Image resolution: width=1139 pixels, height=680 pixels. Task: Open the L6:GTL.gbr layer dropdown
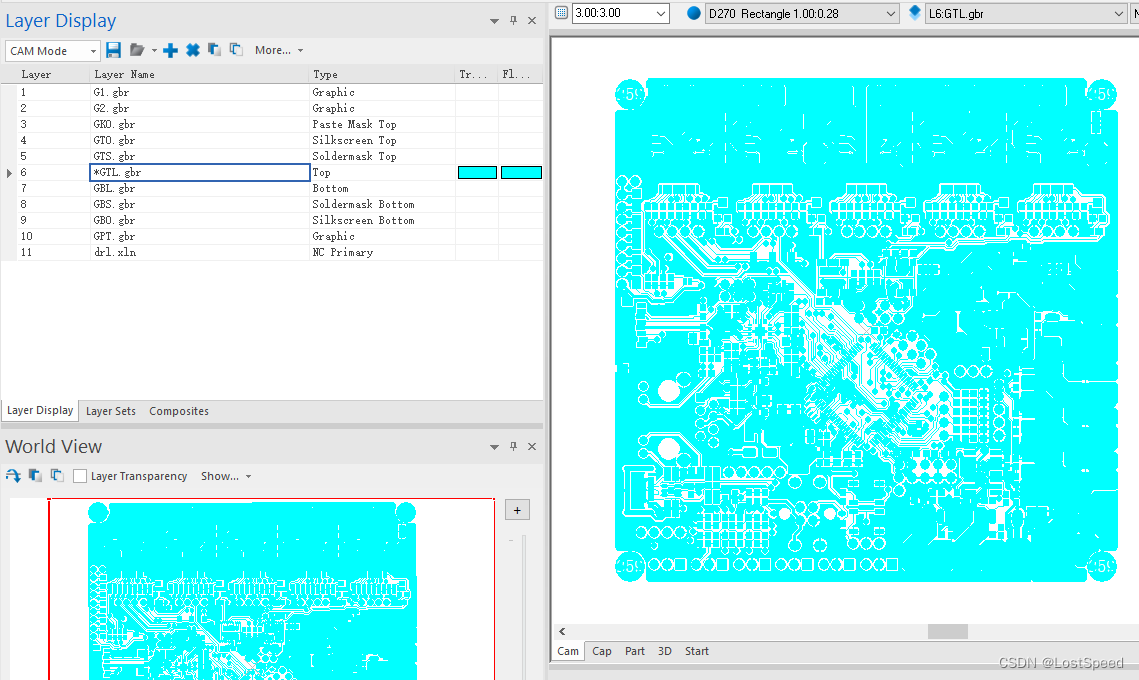tap(1119, 13)
